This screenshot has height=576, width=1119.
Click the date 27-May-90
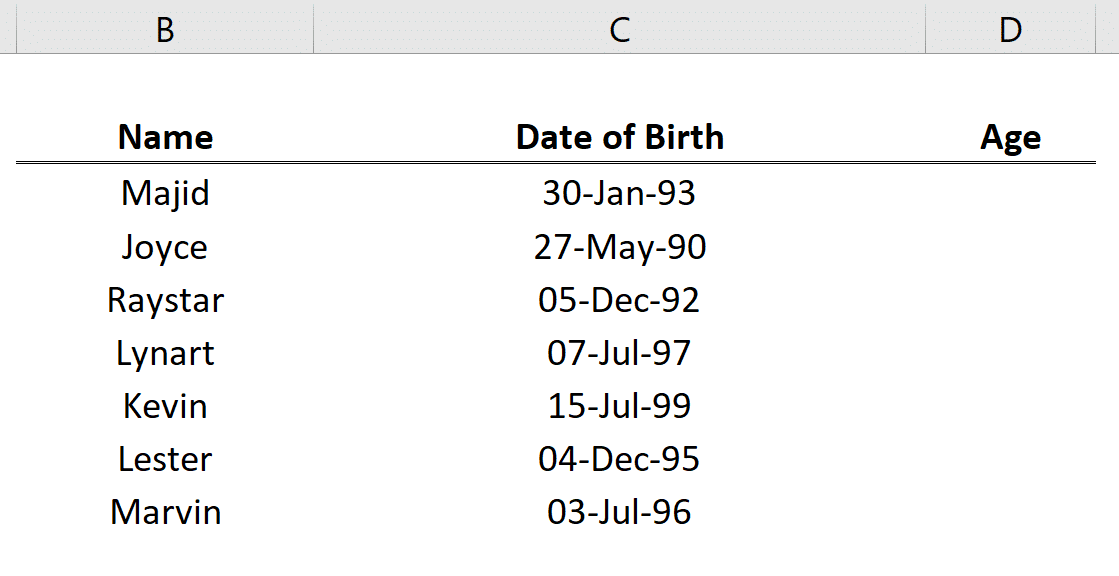619,246
